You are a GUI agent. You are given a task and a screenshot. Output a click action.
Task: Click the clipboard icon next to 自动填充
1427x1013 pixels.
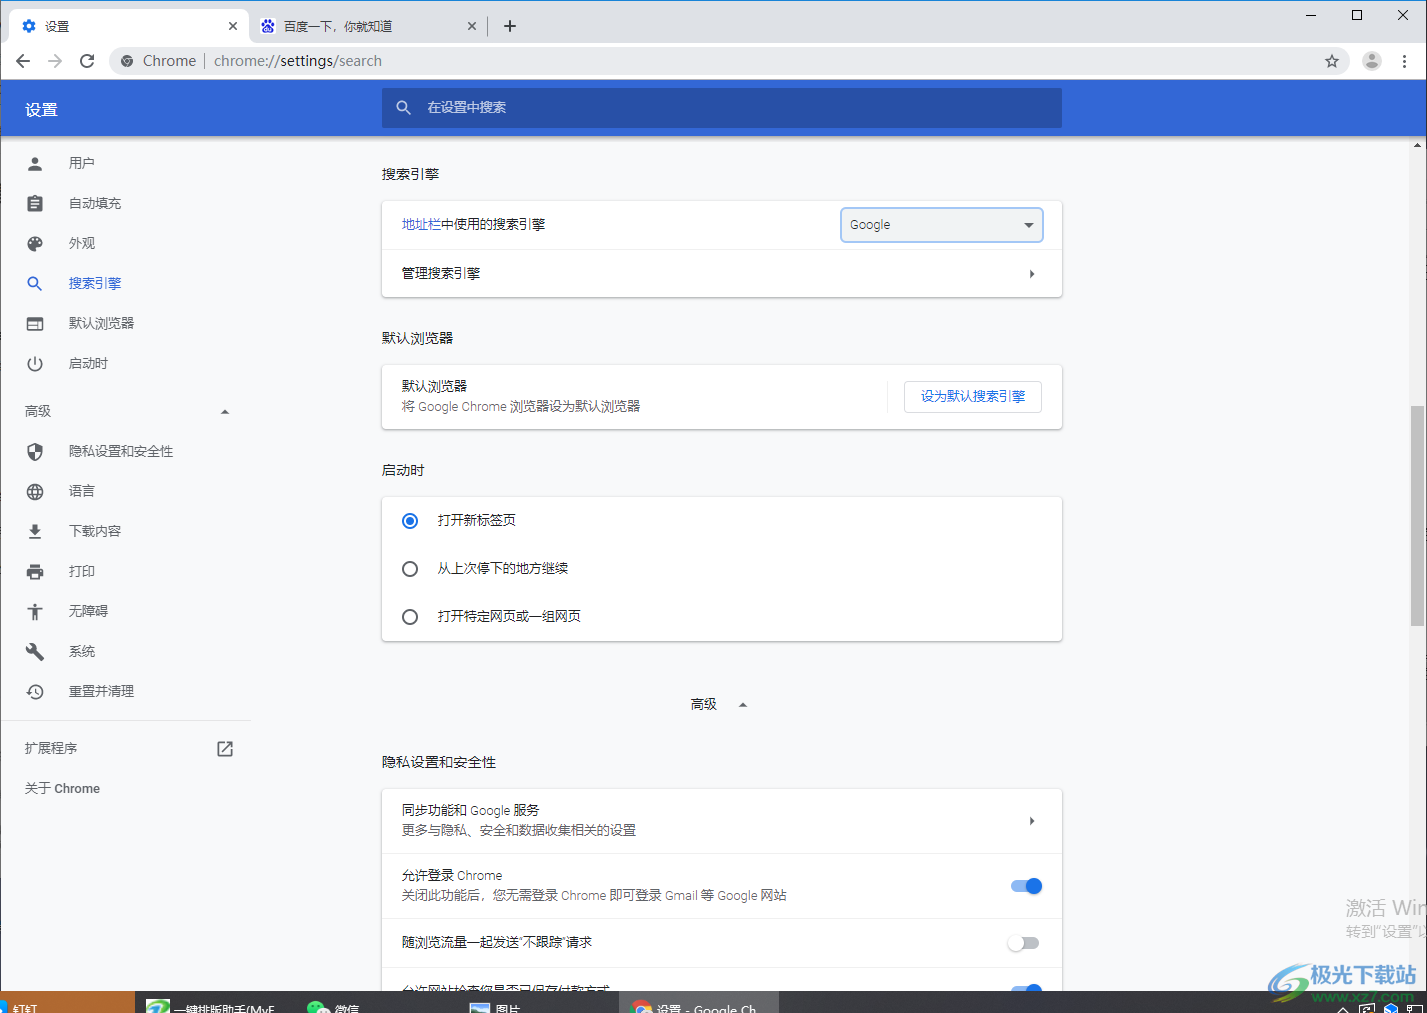tap(35, 203)
